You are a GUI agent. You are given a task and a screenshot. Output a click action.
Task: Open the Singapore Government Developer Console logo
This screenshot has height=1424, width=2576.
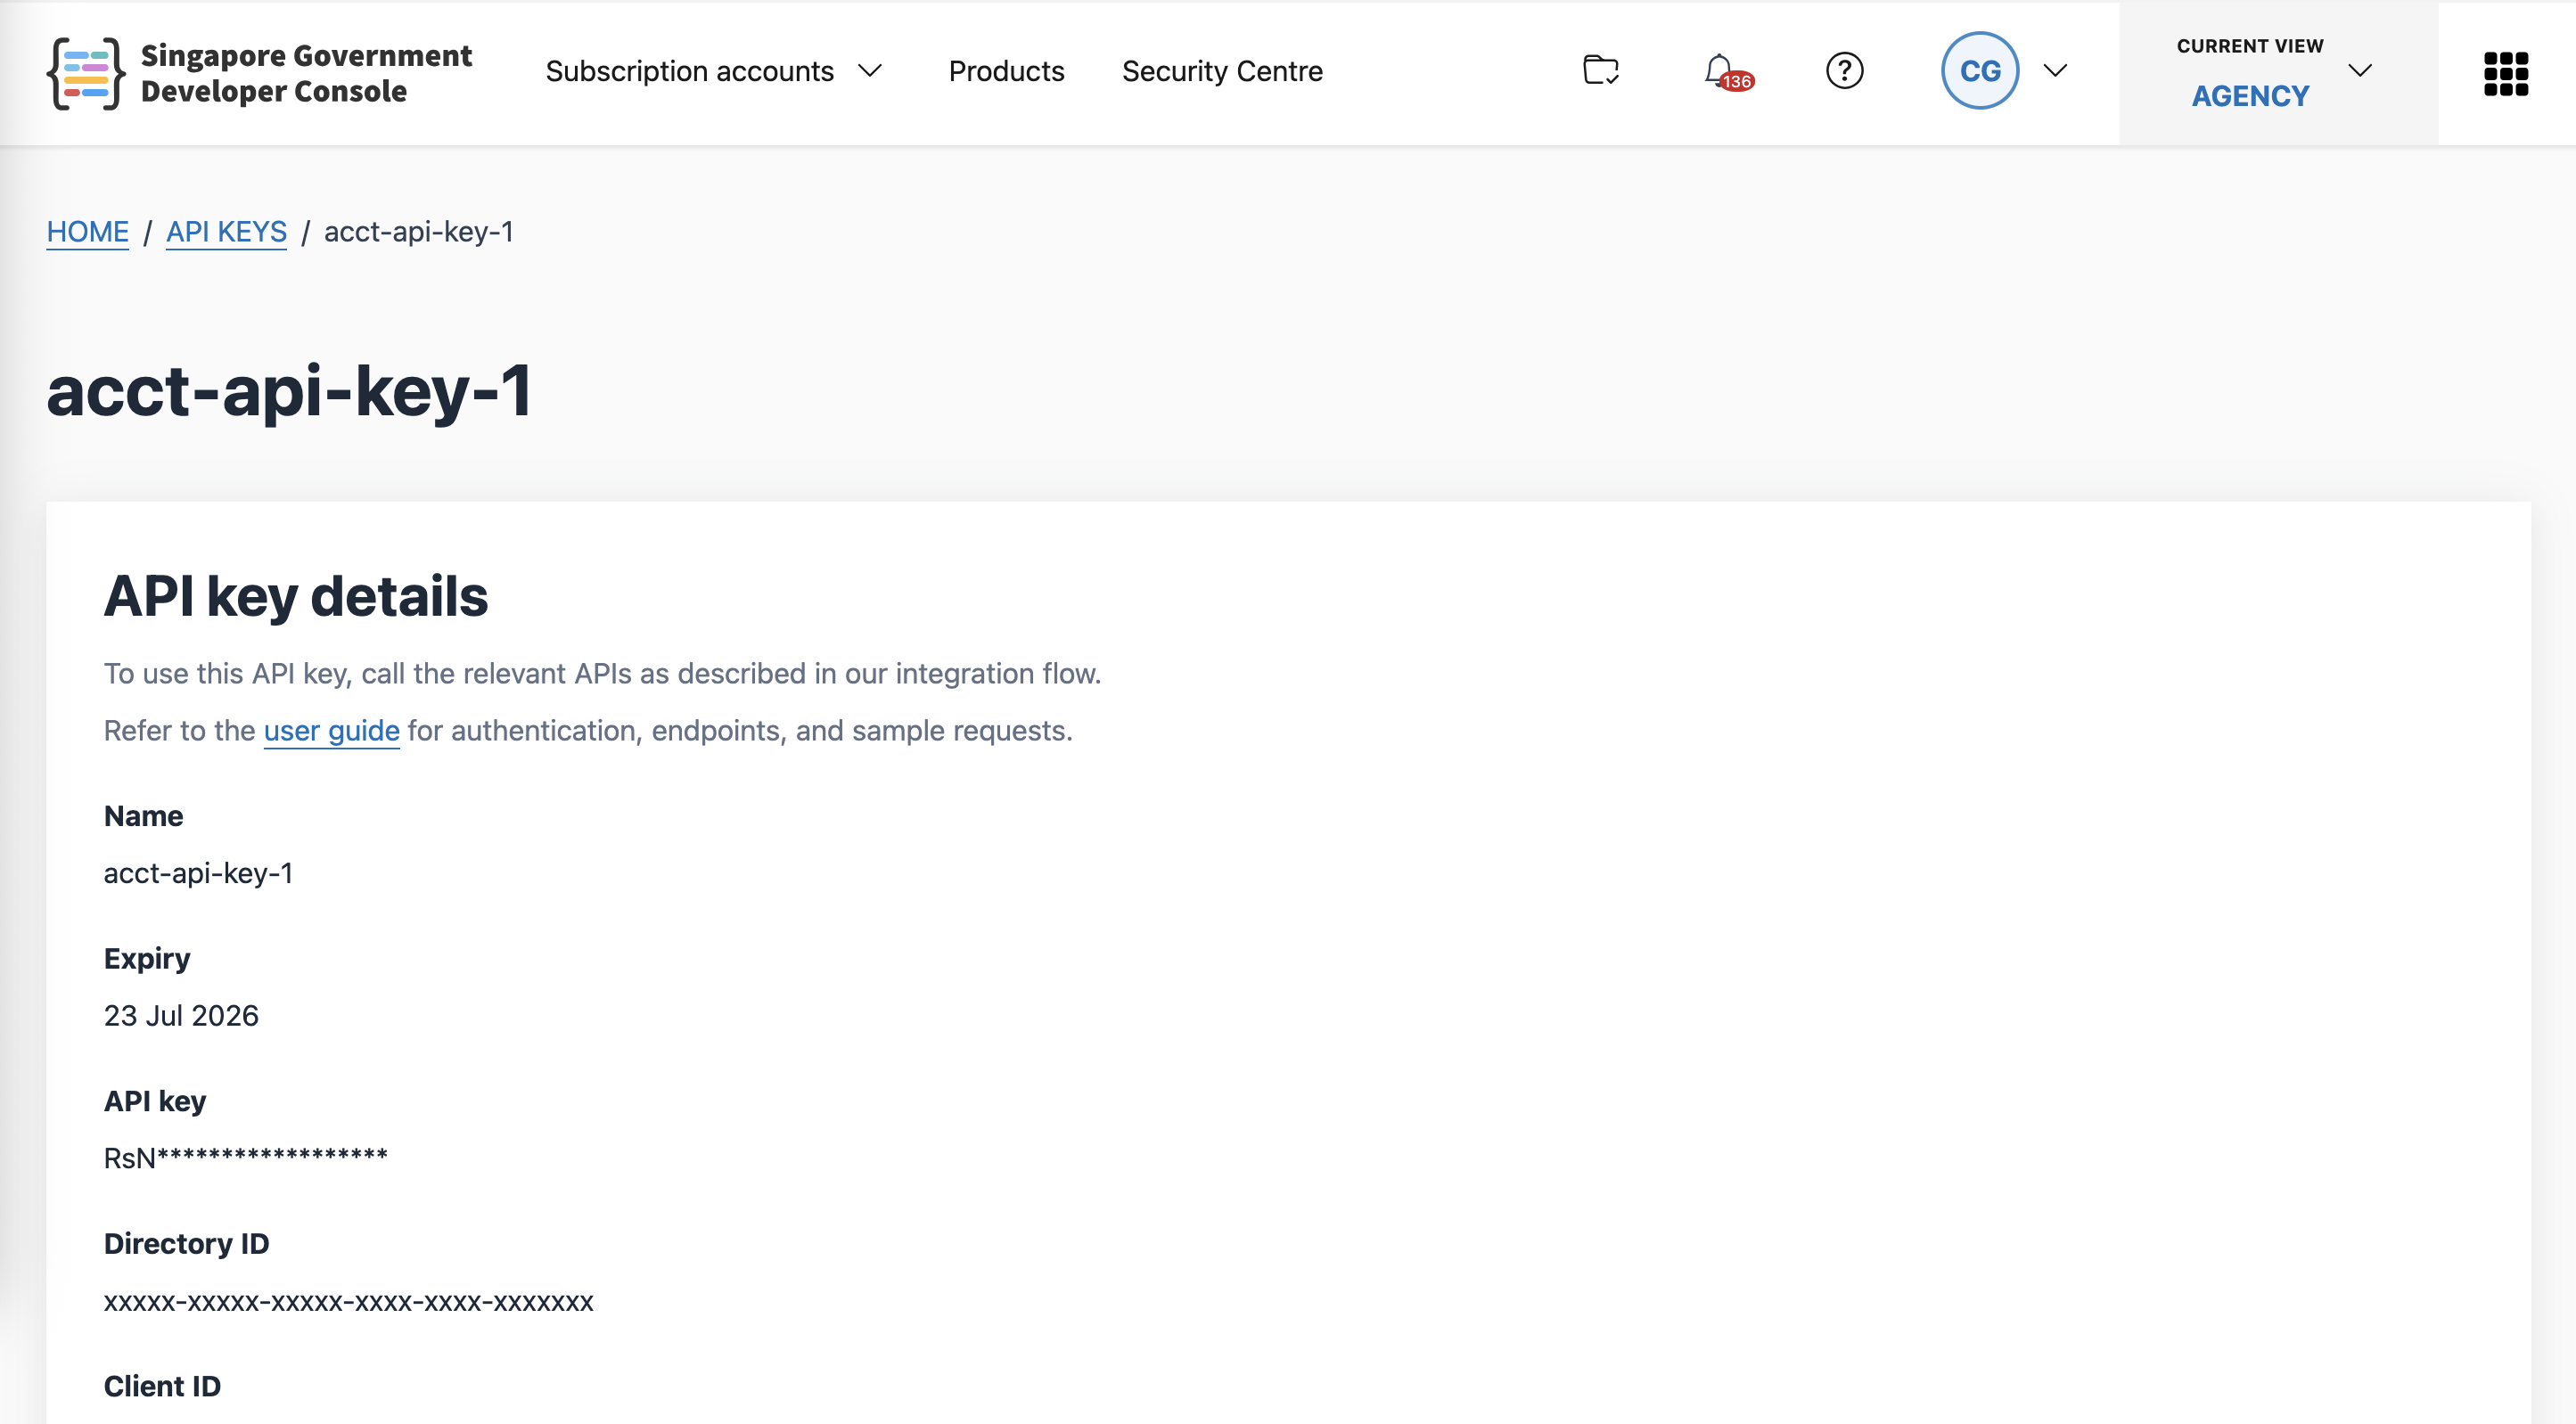click(x=259, y=73)
